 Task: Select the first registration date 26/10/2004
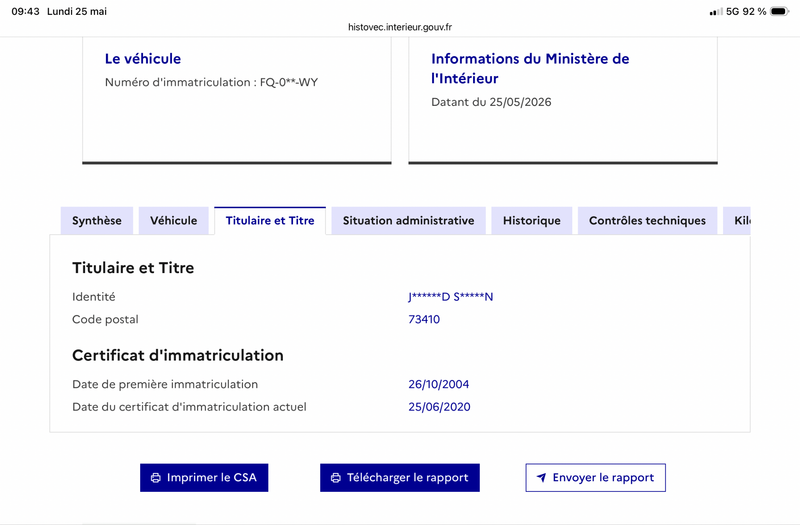(439, 384)
